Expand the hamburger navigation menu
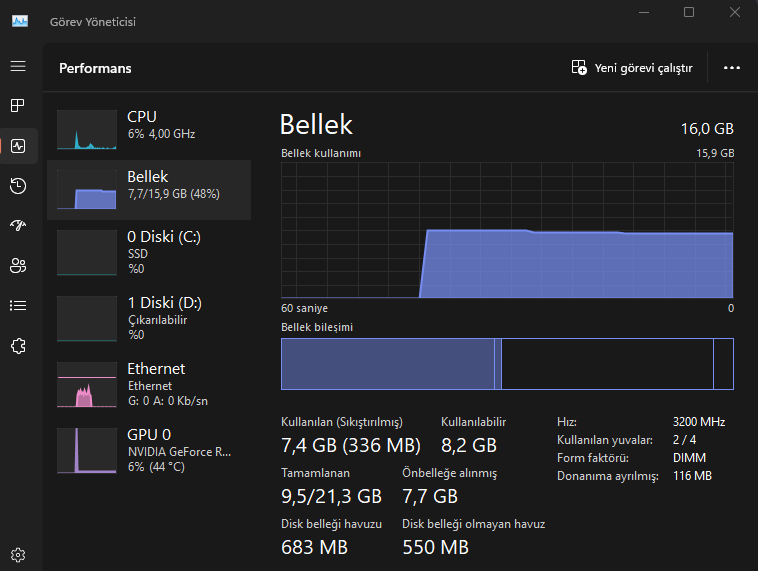 18,66
